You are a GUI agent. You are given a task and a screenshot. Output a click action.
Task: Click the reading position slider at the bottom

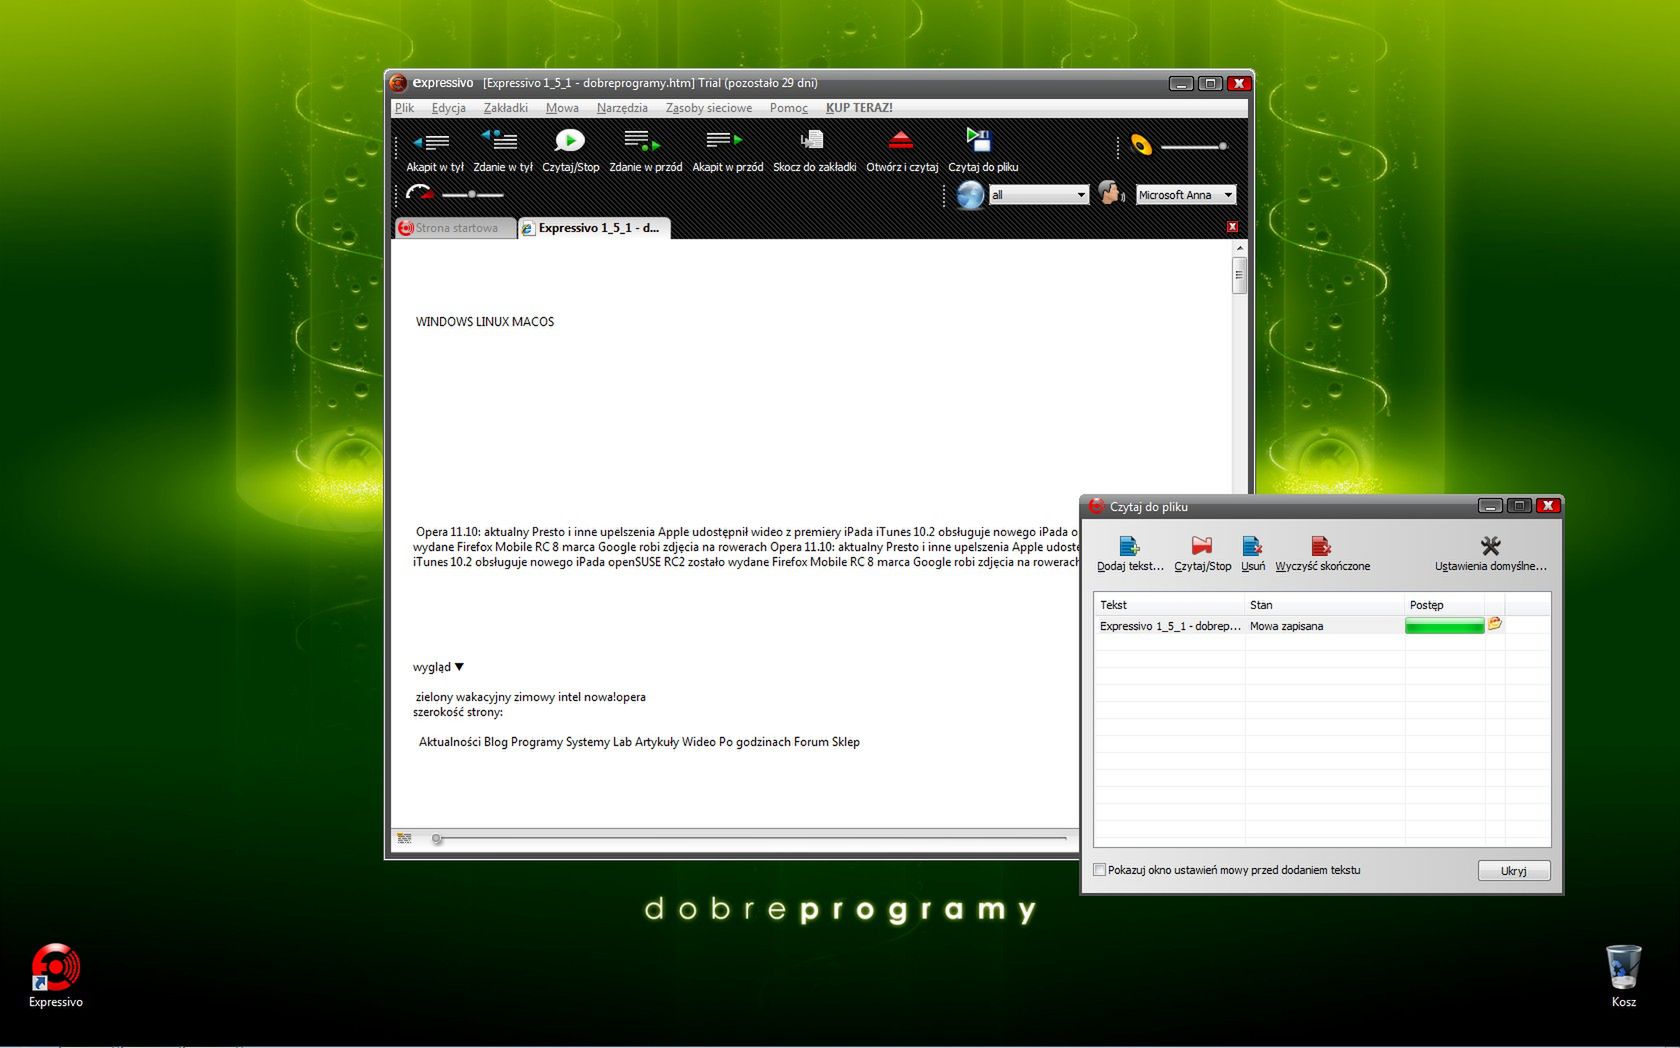coord(750,838)
